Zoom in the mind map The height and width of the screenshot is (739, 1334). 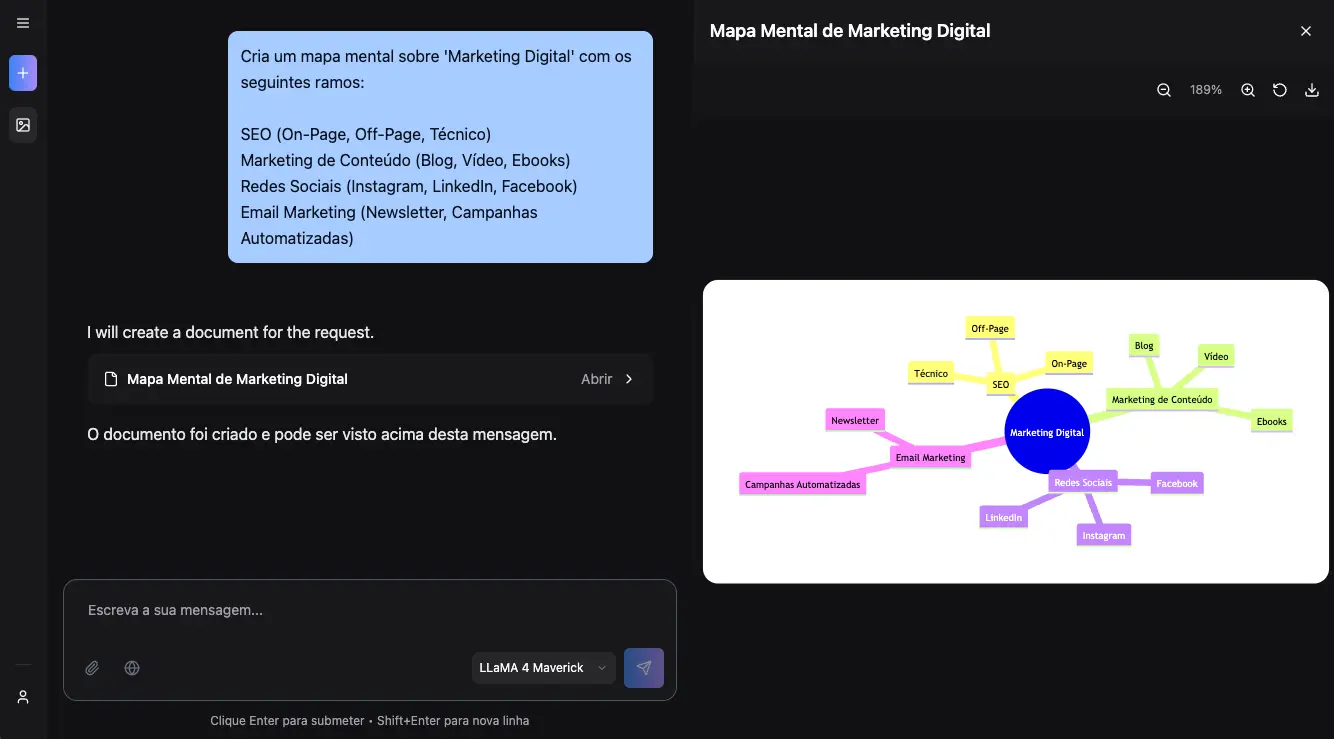[1248, 90]
